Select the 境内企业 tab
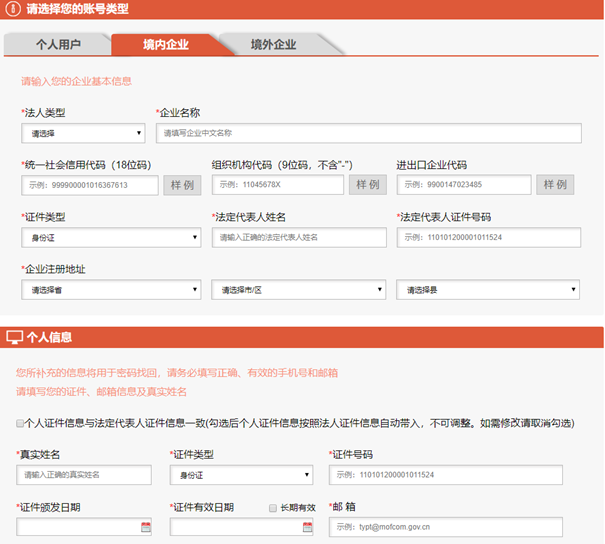Viewport: 605px width, 544px height. pos(165,45)
